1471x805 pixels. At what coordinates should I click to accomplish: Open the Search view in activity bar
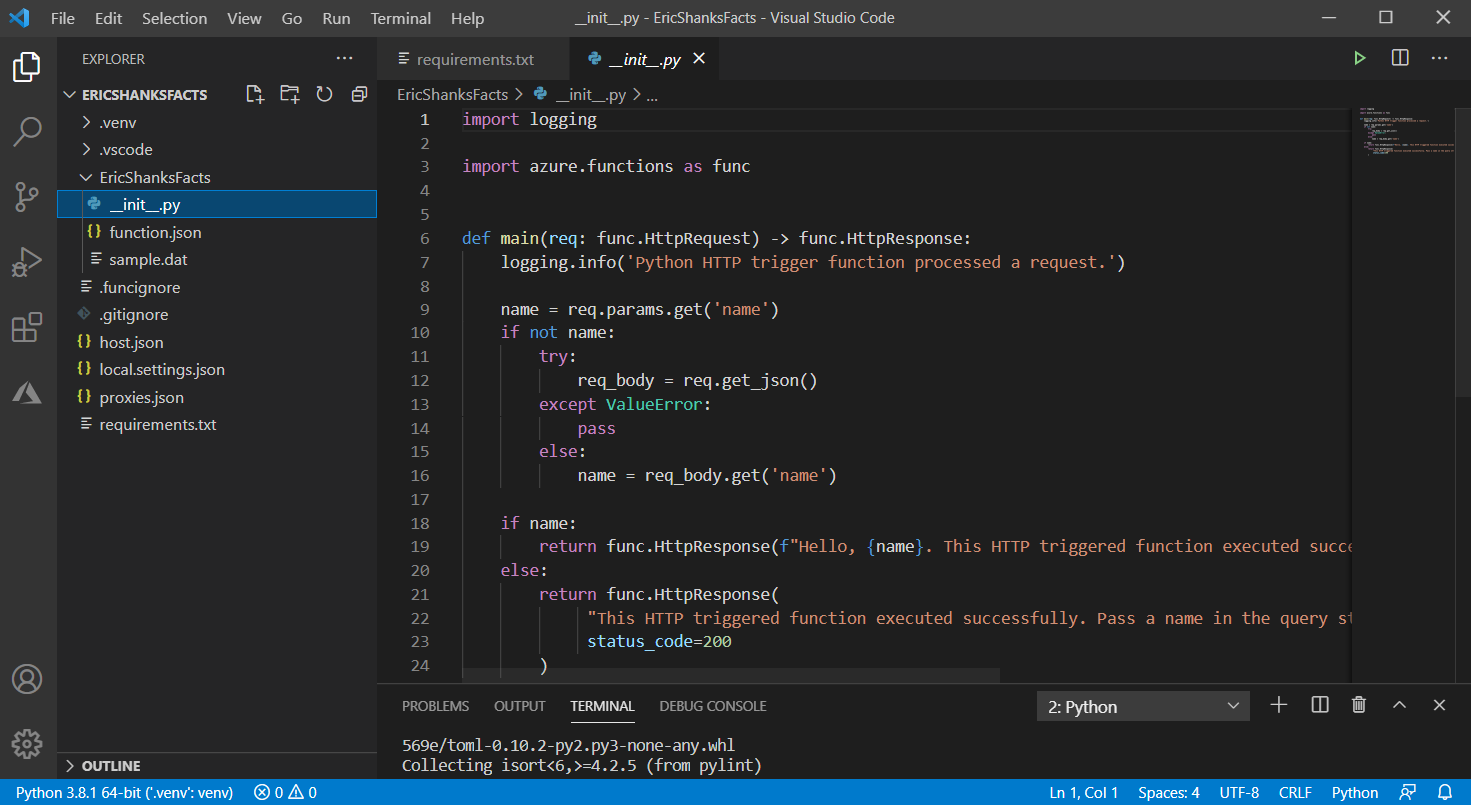pos(27,131)
